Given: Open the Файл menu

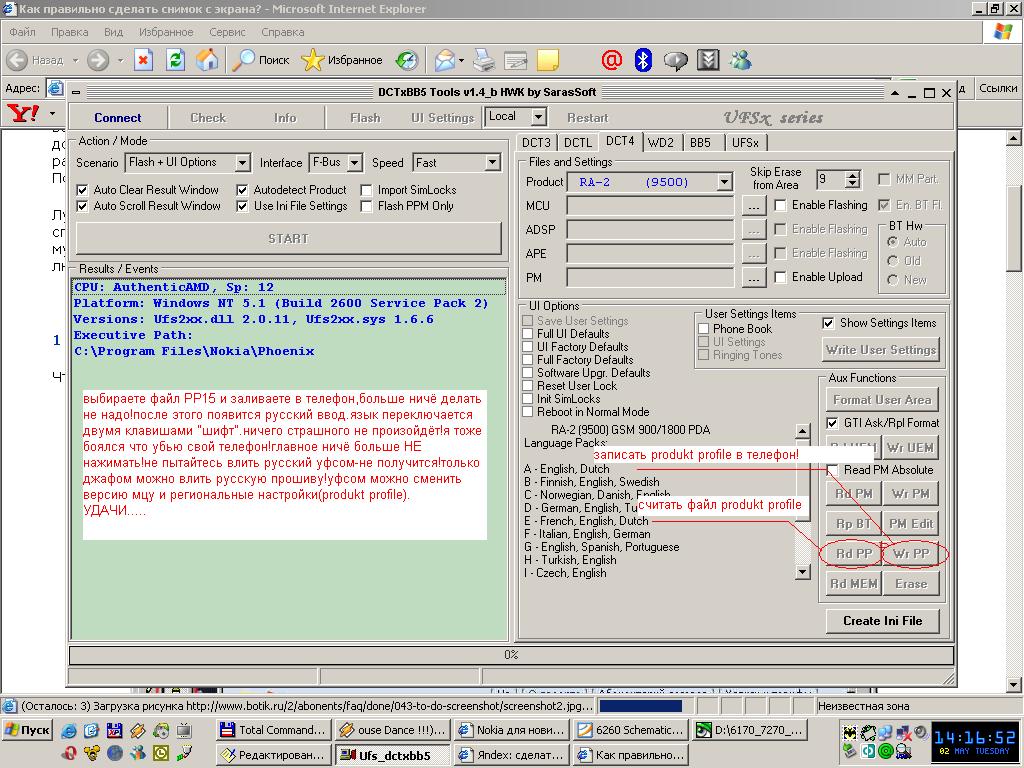Looking at the screenshot, I should [x=22, y=32].
